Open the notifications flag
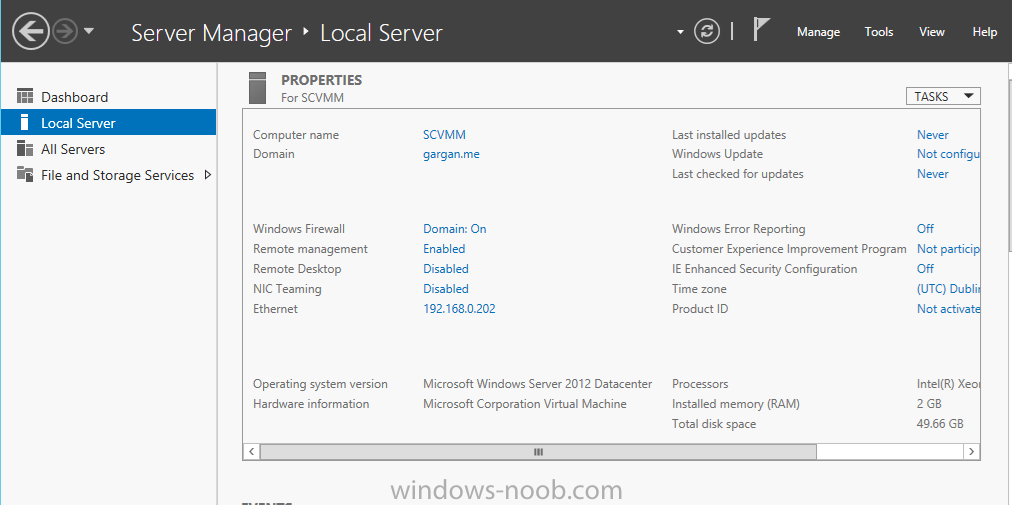This screenshot has height=505, width=1012. tap(762, 30)
